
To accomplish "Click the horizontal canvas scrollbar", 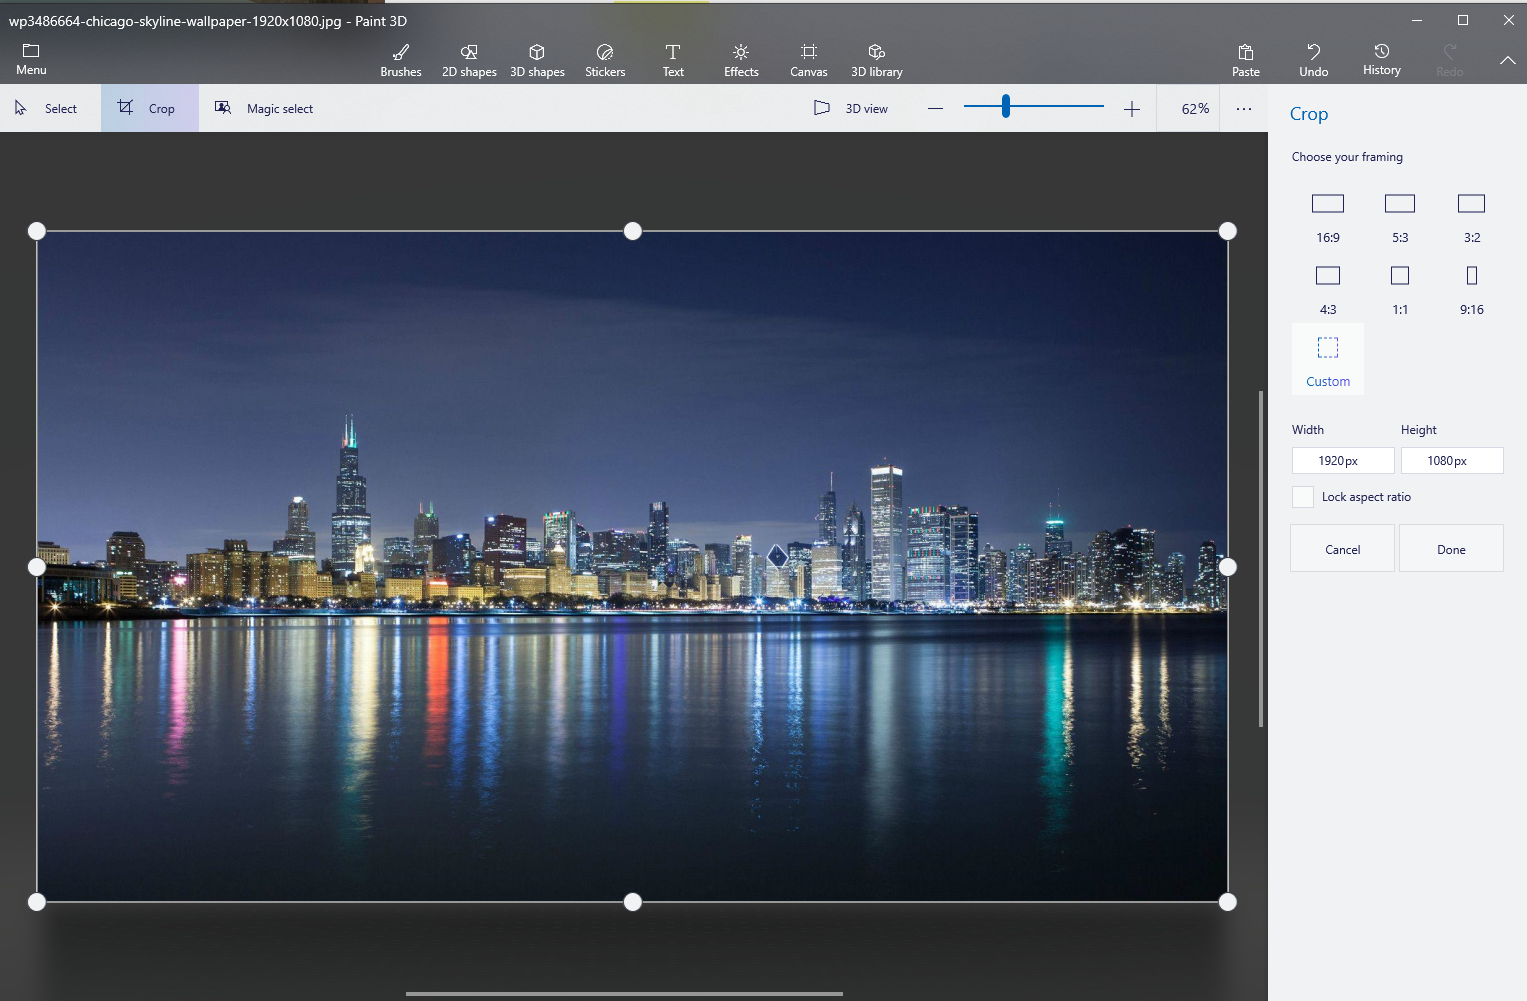I will pos(624,994).
